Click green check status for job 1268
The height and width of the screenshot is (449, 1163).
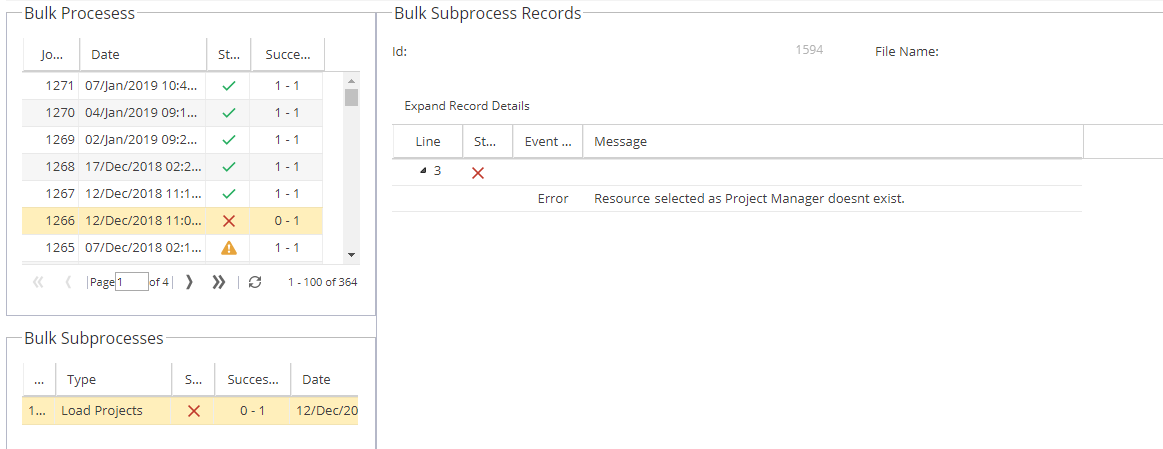229,166
